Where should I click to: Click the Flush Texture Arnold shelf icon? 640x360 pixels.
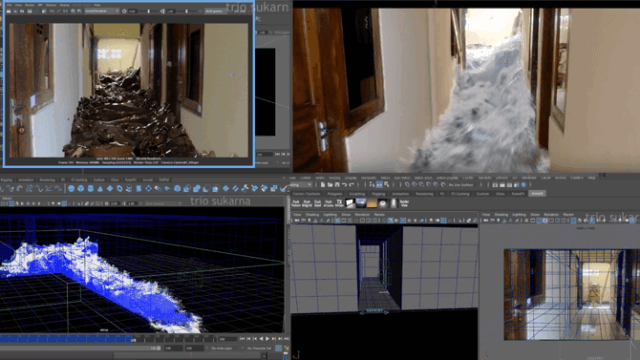click(x=296, y=203)
